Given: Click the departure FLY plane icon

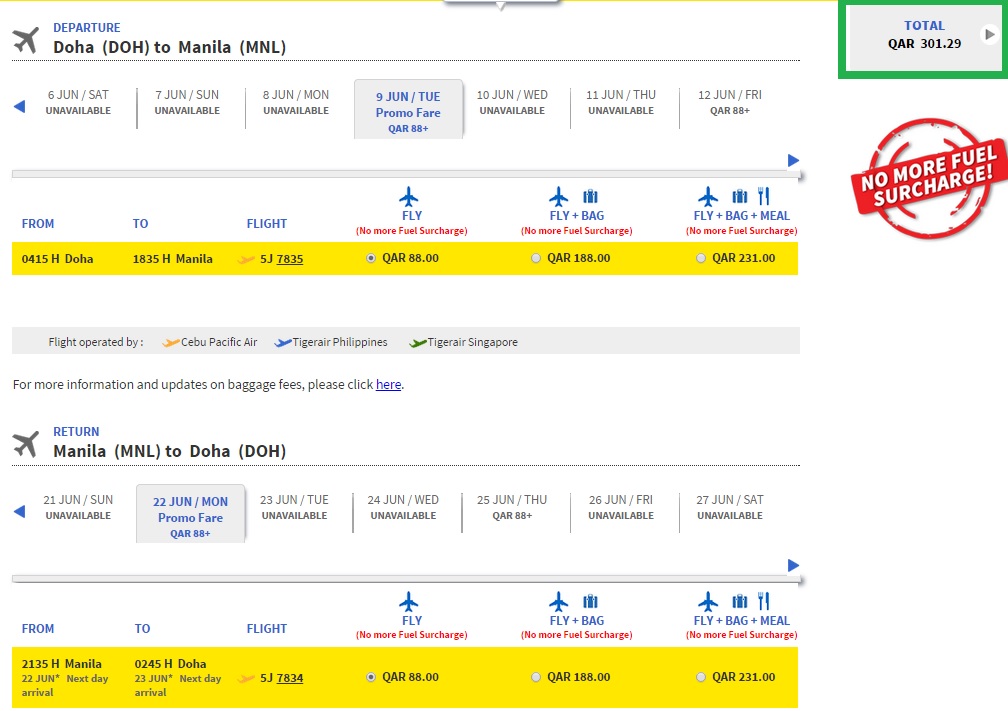Looking at the screenshot, I should click(x=409, y=196).
